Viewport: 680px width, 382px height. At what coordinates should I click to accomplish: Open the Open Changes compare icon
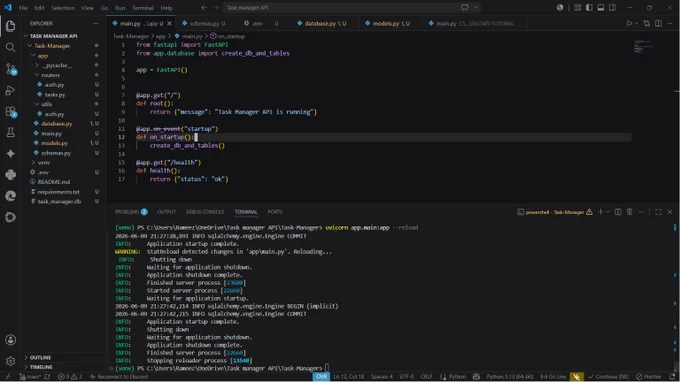647,23
